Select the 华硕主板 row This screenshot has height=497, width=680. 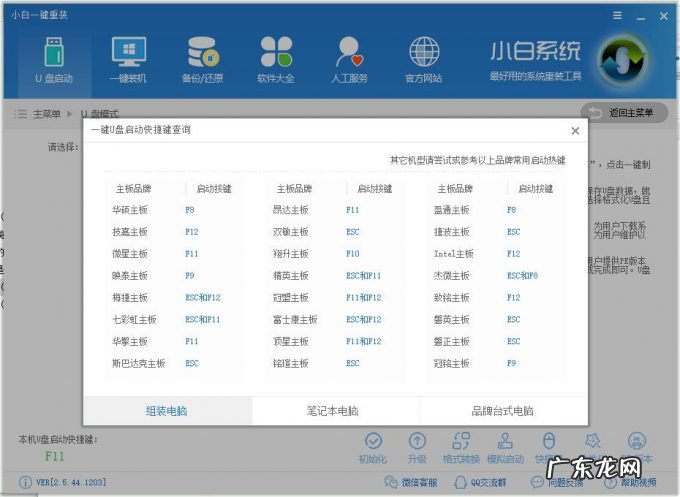(173, 210)
